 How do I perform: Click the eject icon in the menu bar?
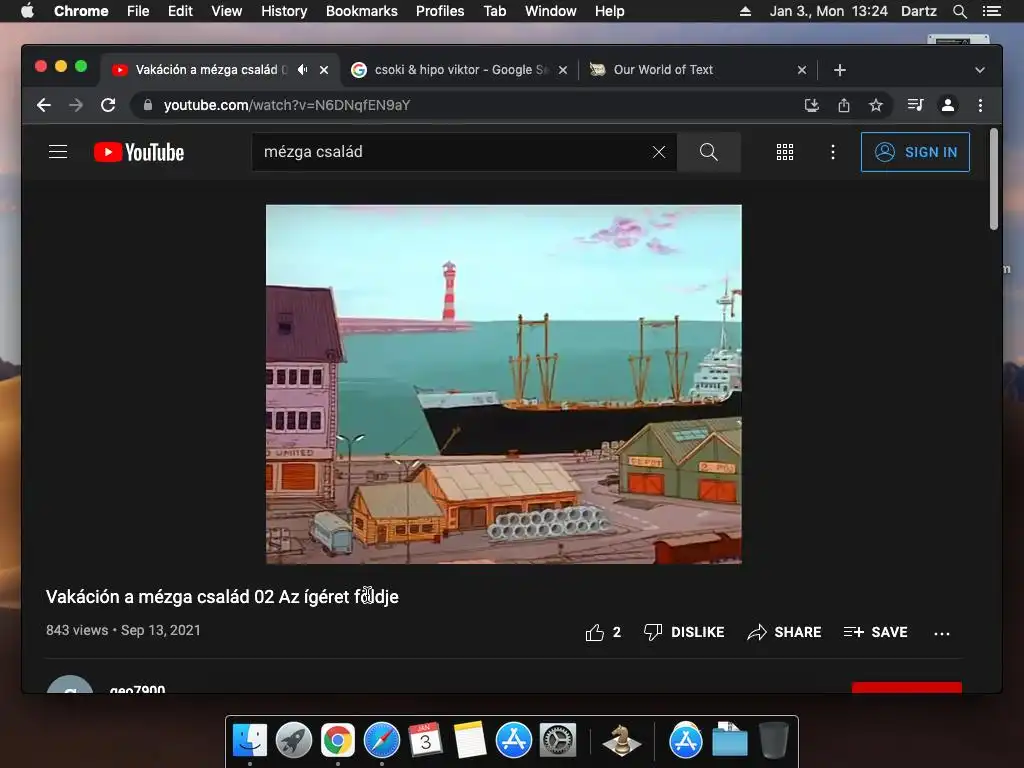point(745,11)
